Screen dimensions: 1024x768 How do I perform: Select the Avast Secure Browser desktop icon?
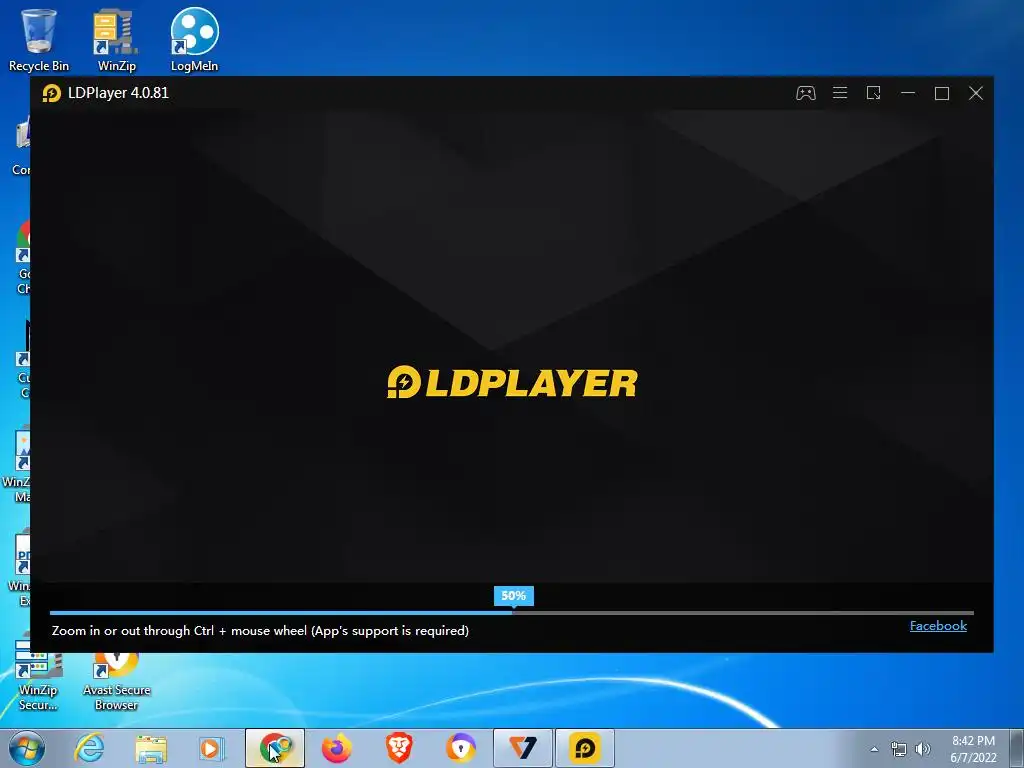pos(116,682)
